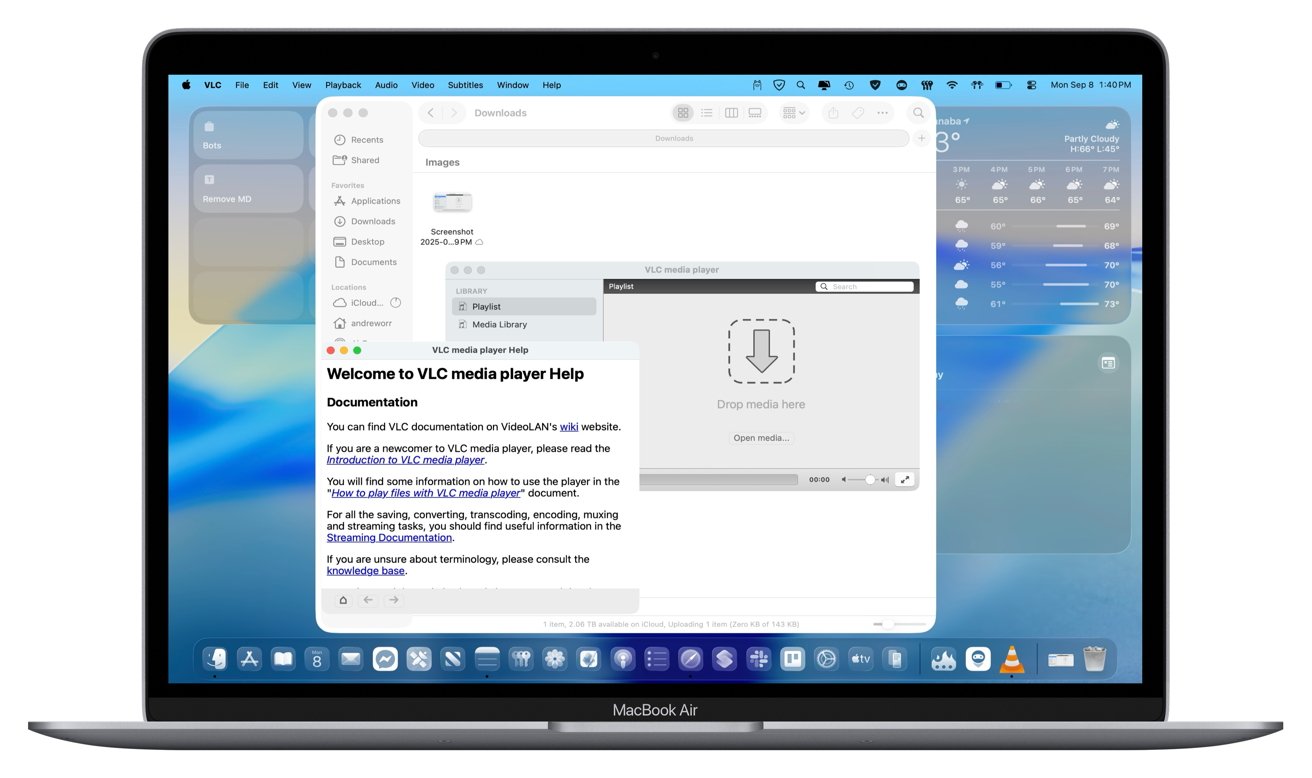Image resolution: width=1312 pixels, height=778 pixels.
Task: Click the VLC volume slider
Action: click(870, 479)
